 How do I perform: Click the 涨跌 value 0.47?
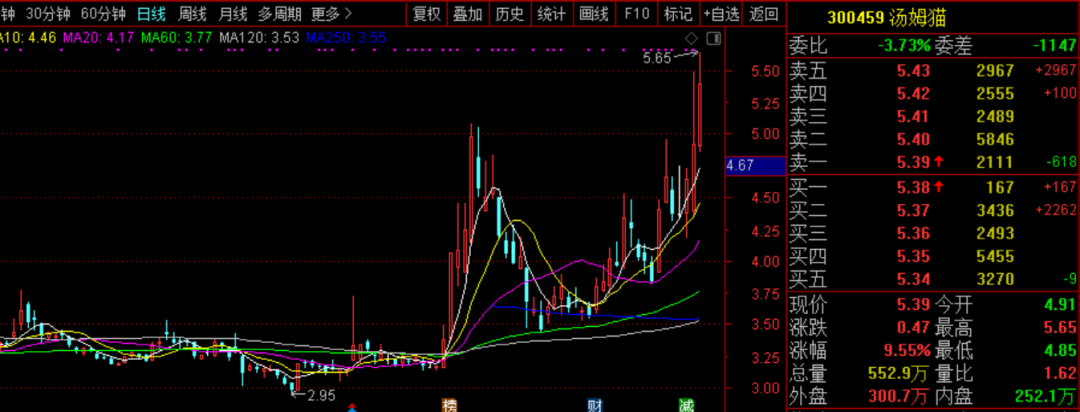point(913,327)
